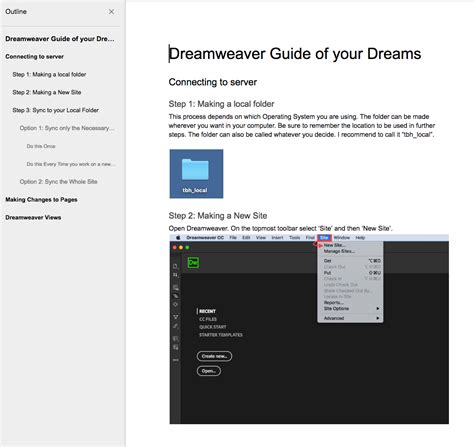The width and height of the screenshot is (474, 447).
Task: Open the Help menu in Dreamweaver screenshot
Action: tap(360, 238)
